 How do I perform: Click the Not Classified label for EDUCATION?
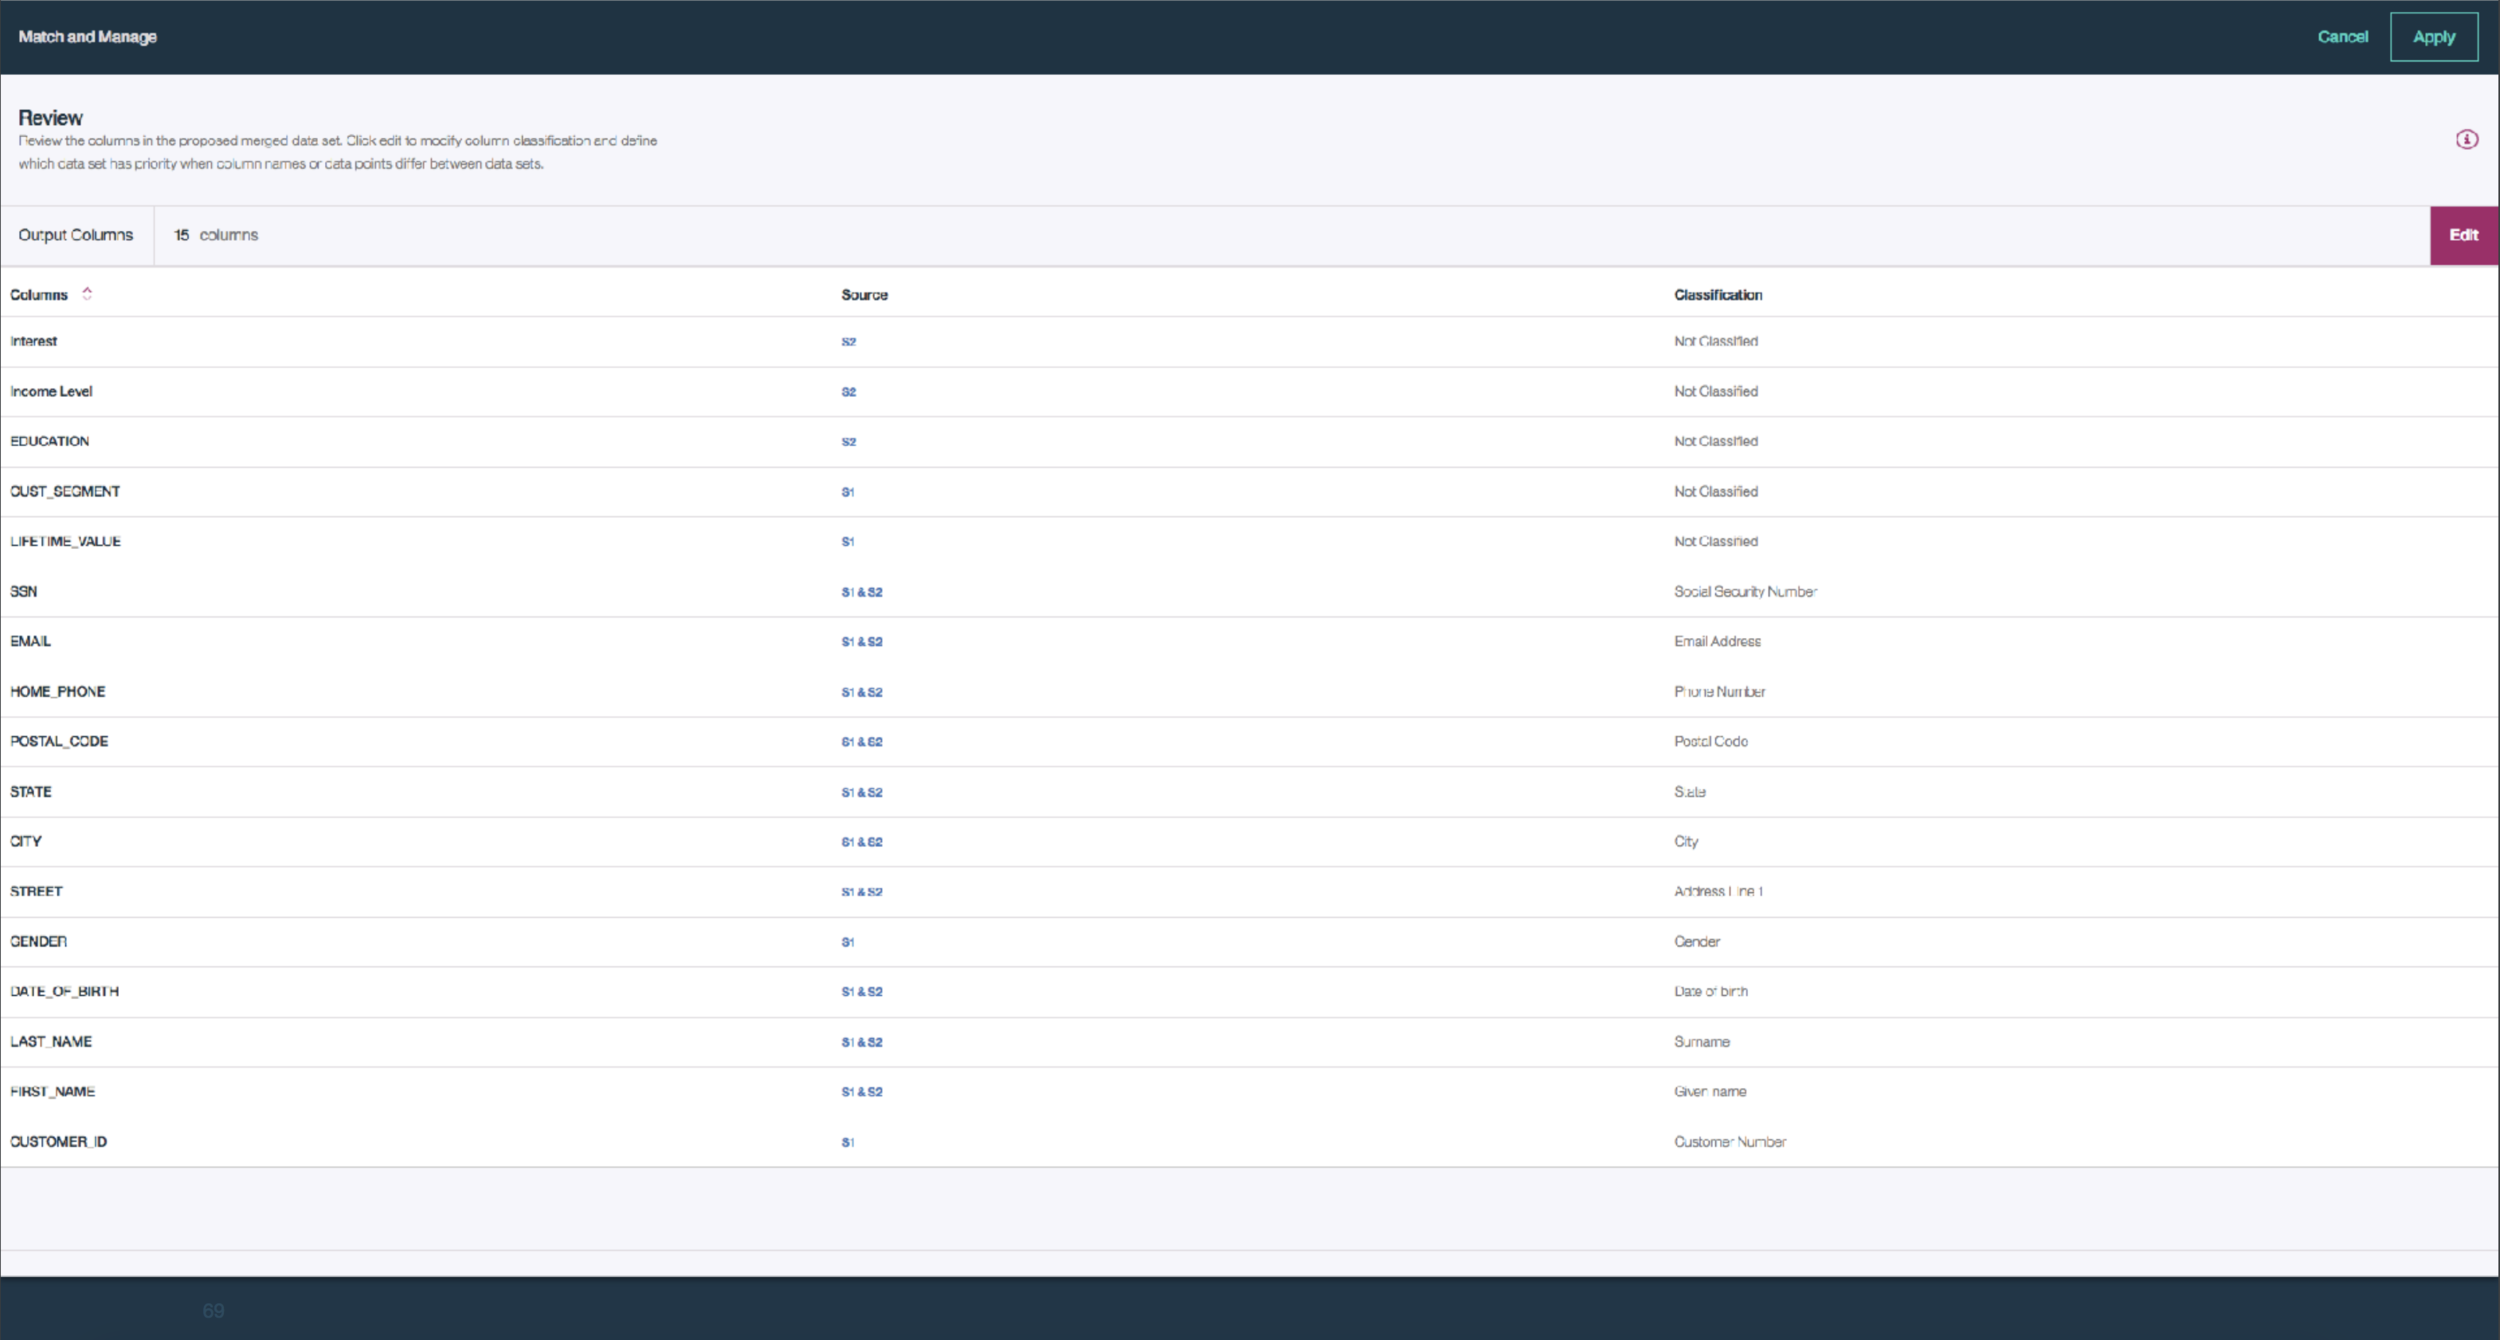click(1714, 441)
